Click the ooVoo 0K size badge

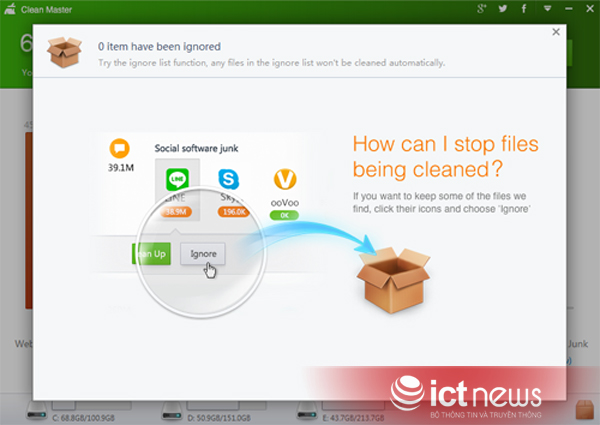(x=284, y=215)
